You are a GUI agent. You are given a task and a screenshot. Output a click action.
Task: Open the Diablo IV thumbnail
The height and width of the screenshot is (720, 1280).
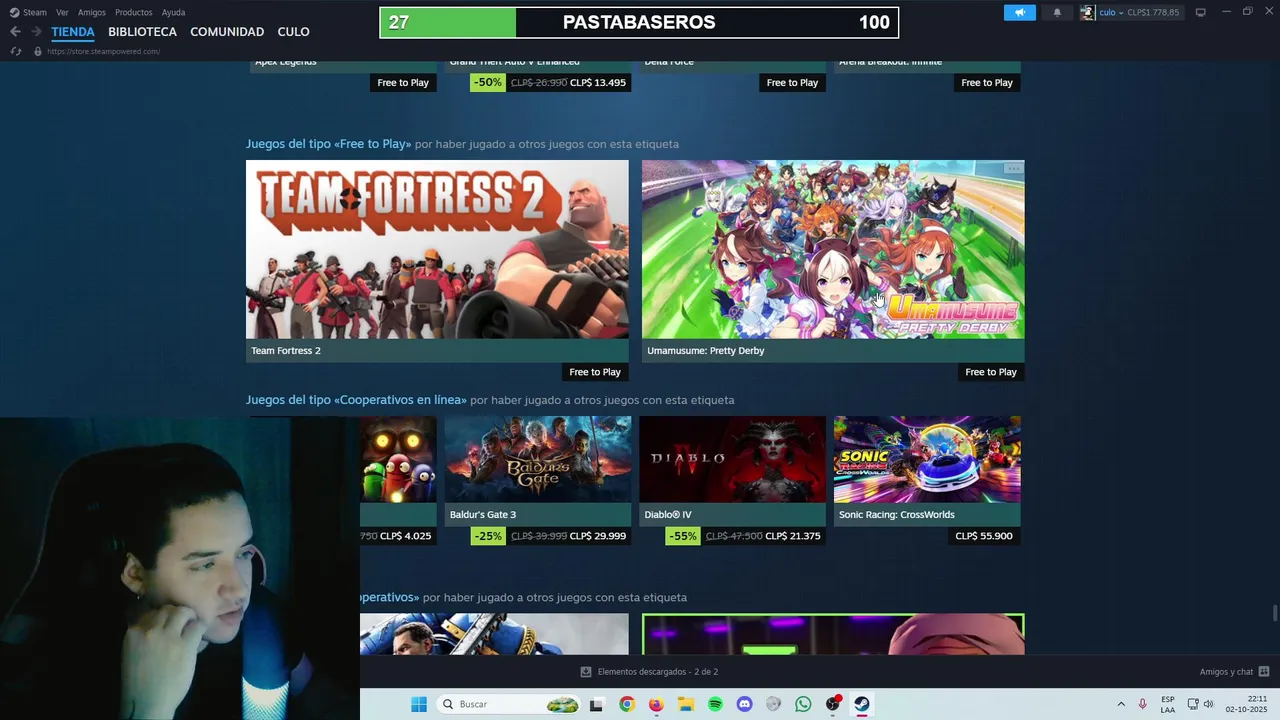coord(733,459)
